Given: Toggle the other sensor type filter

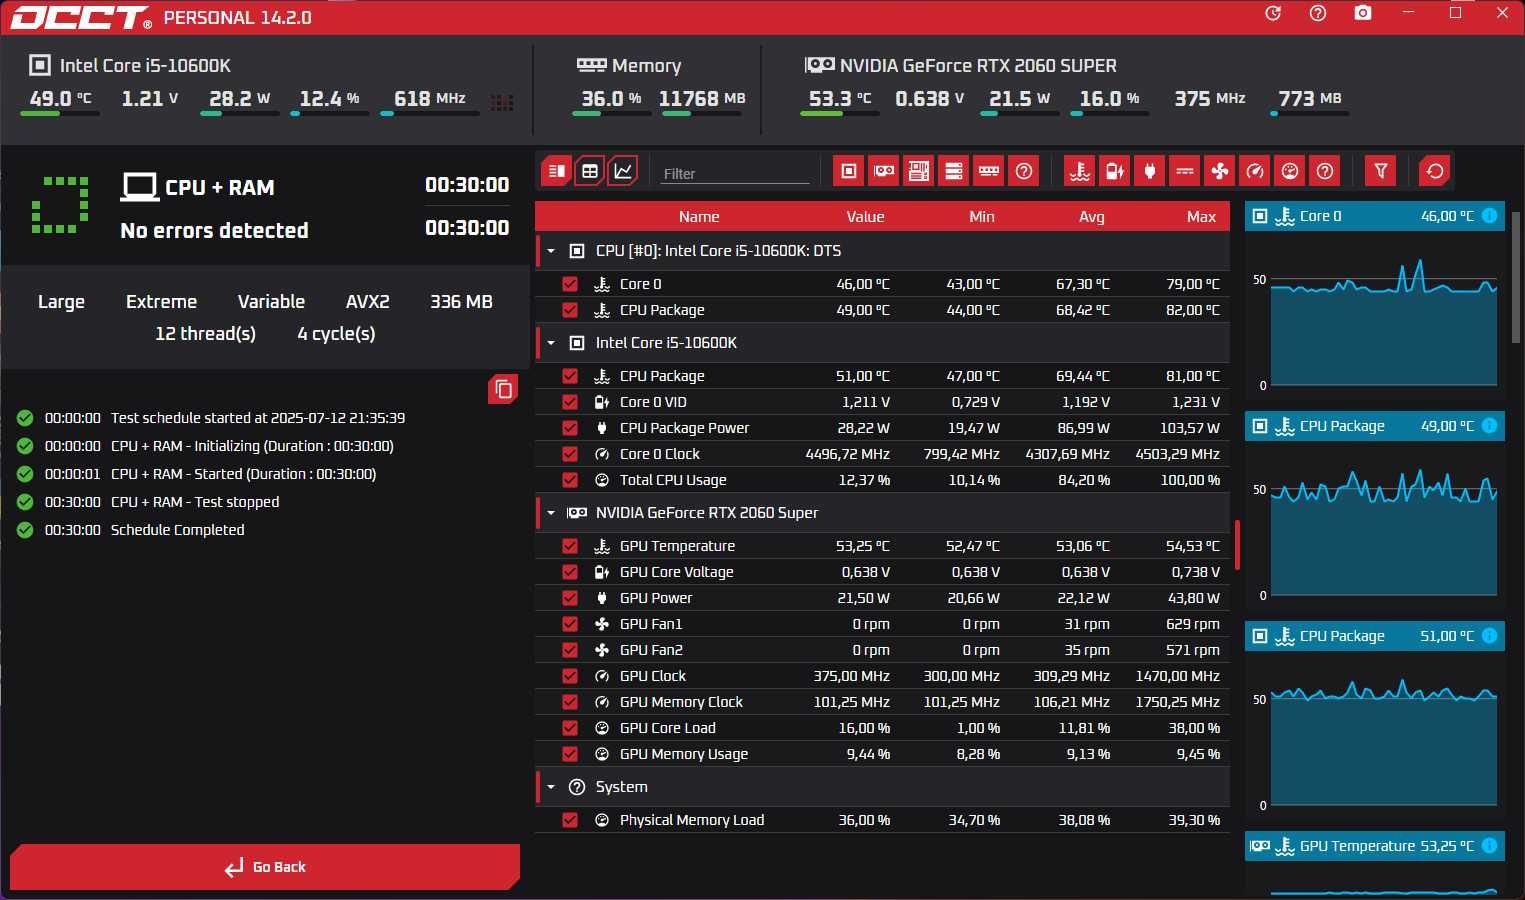Looking at the screenshot, I should (1325, 171).
